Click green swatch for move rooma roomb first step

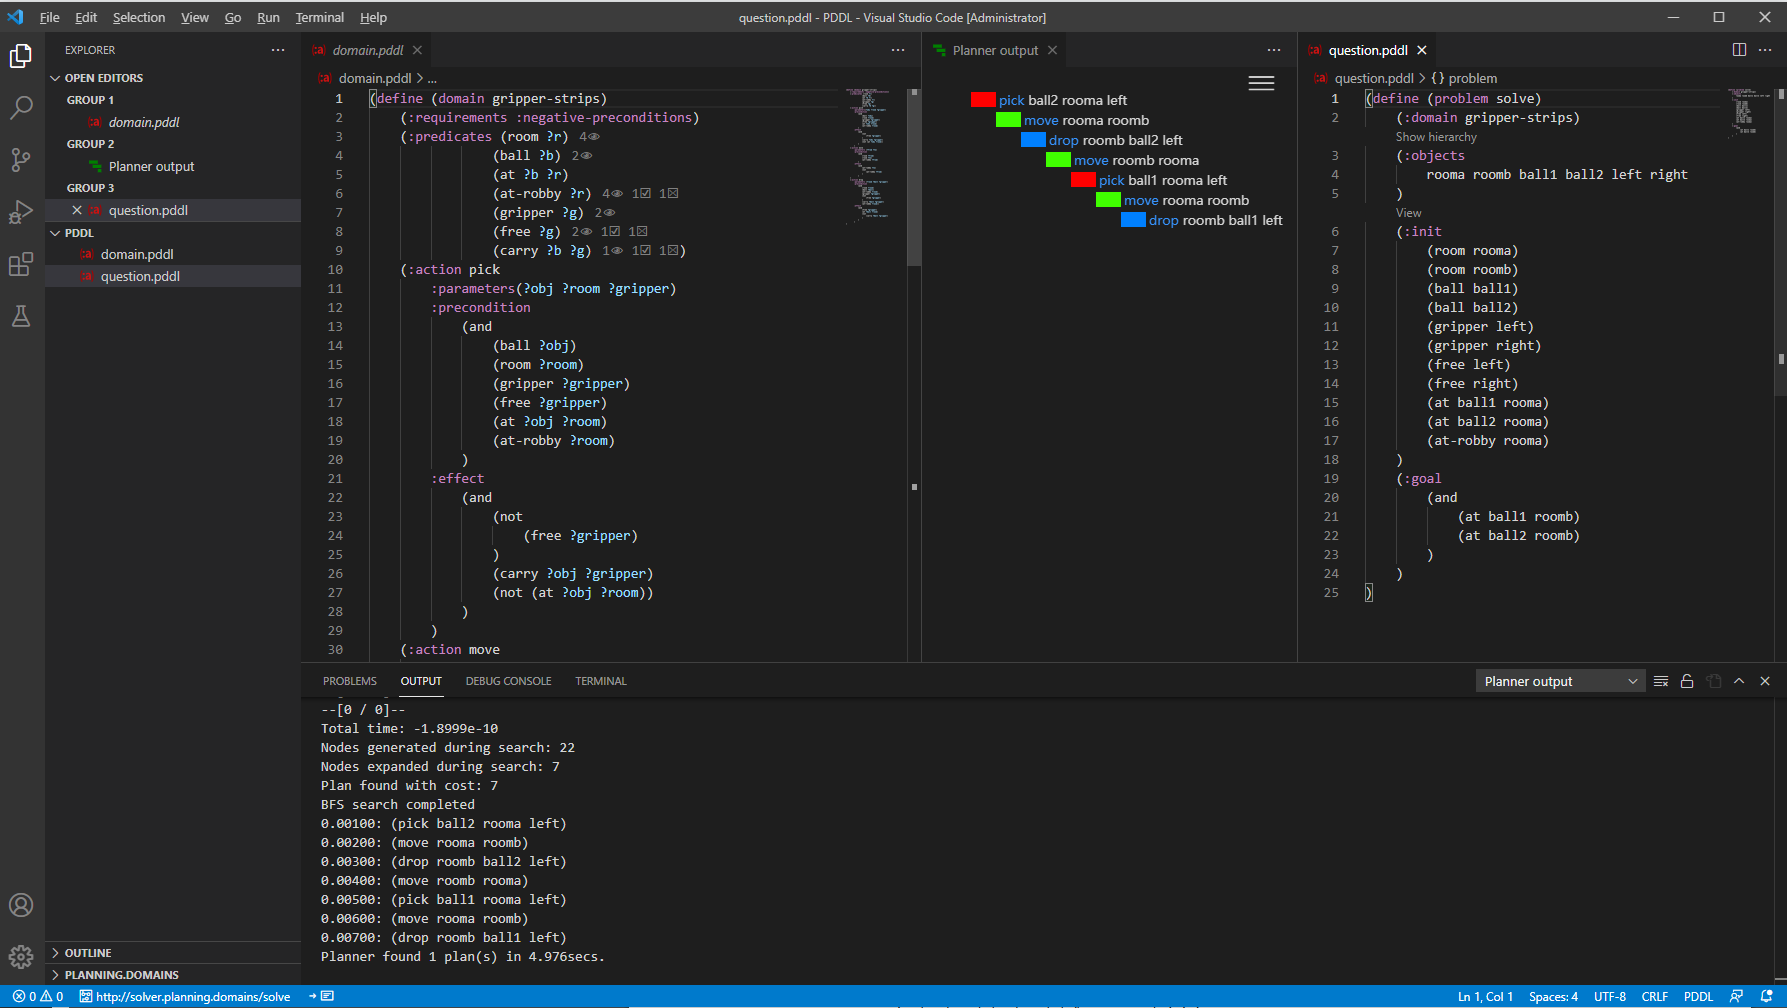1008,120
